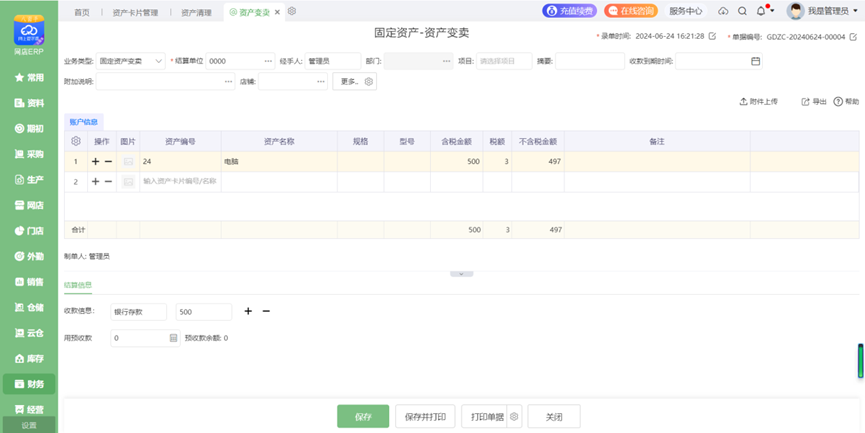Click the 附件上传 upload button
865x433 pixels.
[x=759, y=101]
